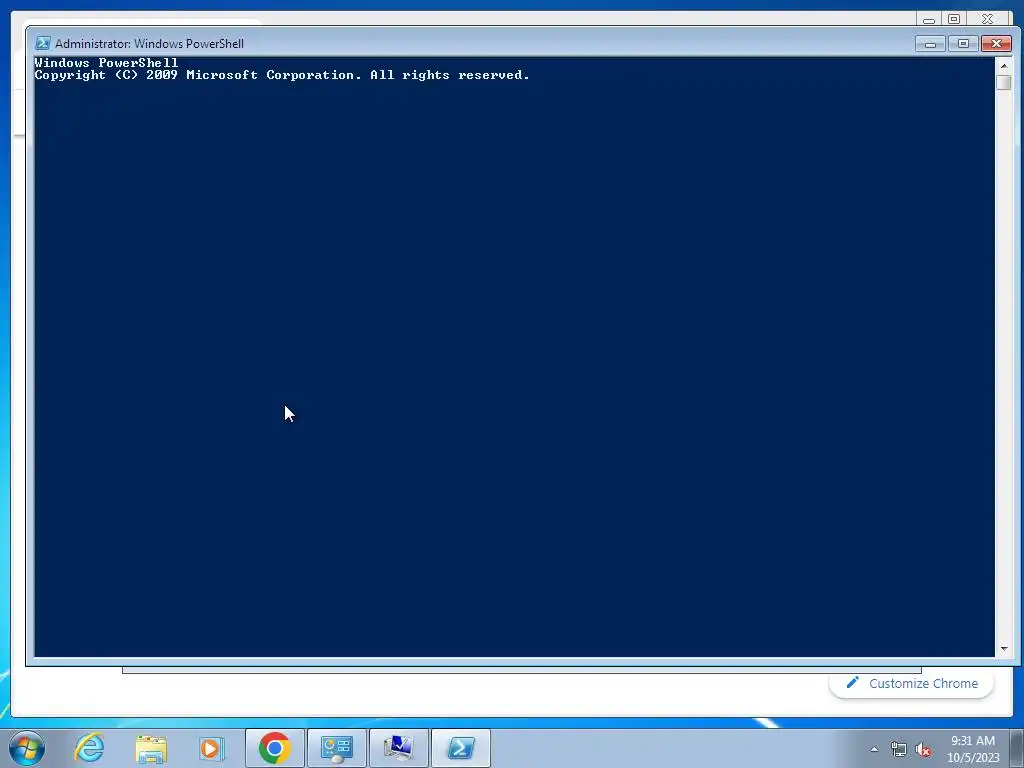Image resolution: width=1024 pixels, height=768 pixels.
Task: Open Control Panel taskbar button
Action: (x=337, y=748)
